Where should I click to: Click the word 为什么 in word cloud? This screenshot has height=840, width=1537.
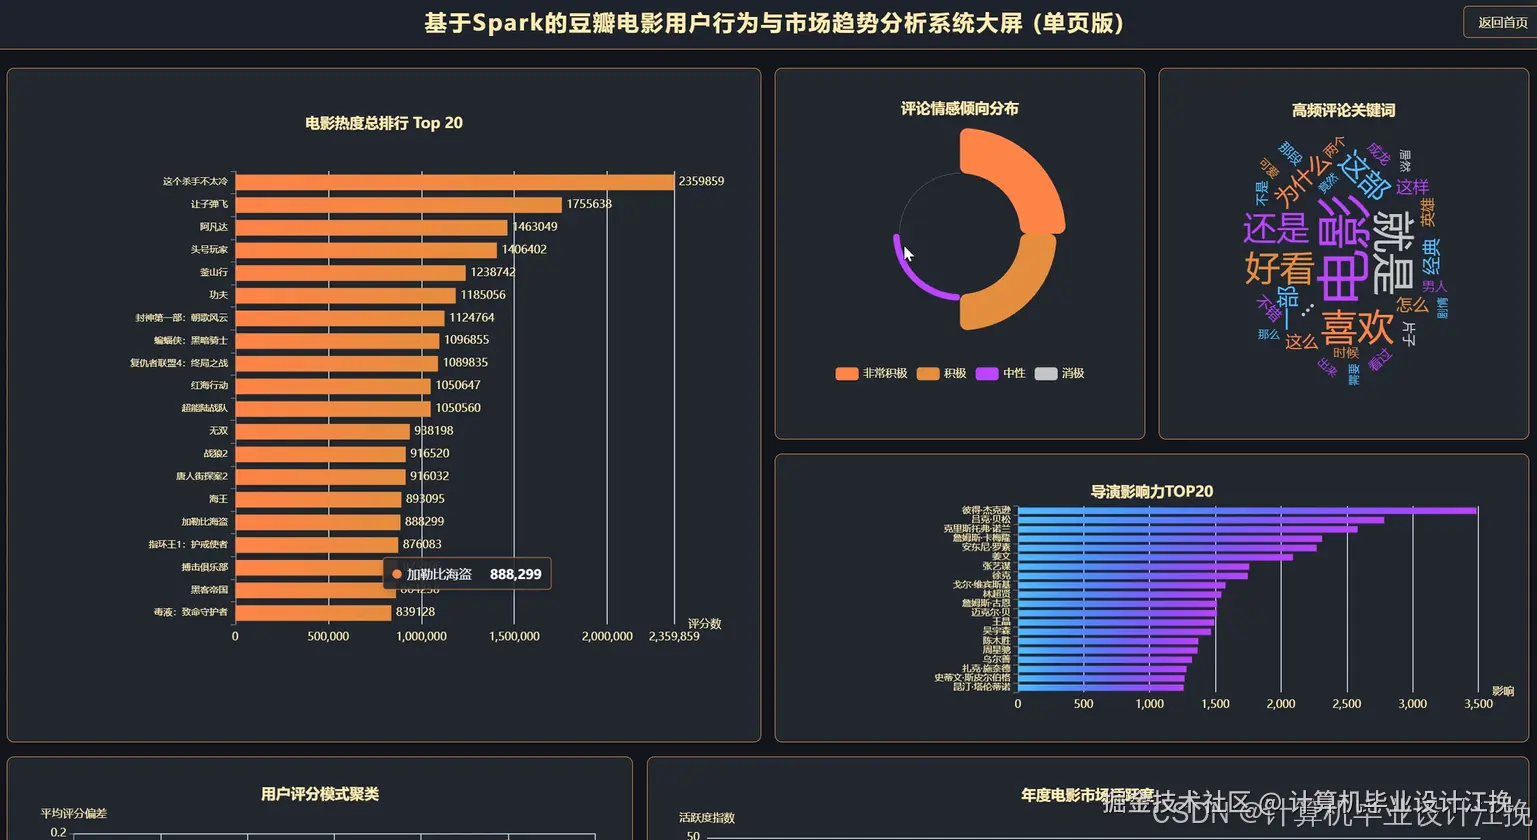tap(1302, 180)
